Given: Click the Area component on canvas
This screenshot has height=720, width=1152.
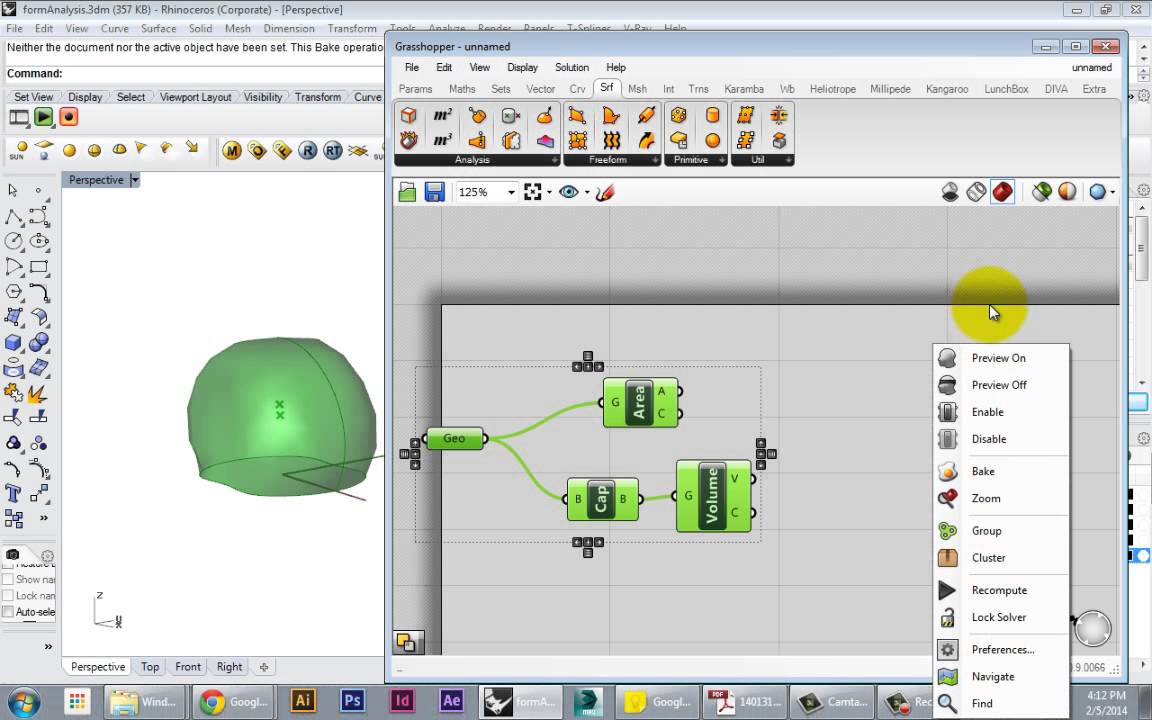Looking at the screenshot, I should (x=639, y=402).
